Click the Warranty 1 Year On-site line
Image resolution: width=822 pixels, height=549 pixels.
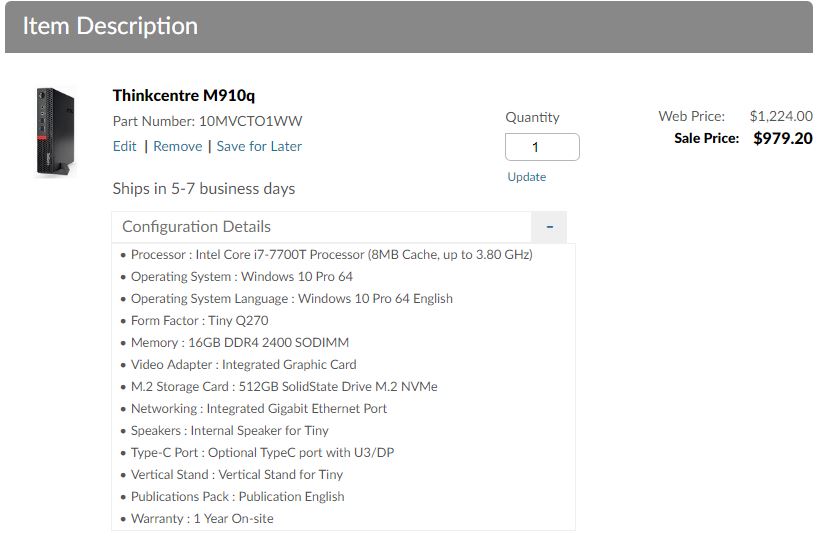coord(202,519)
